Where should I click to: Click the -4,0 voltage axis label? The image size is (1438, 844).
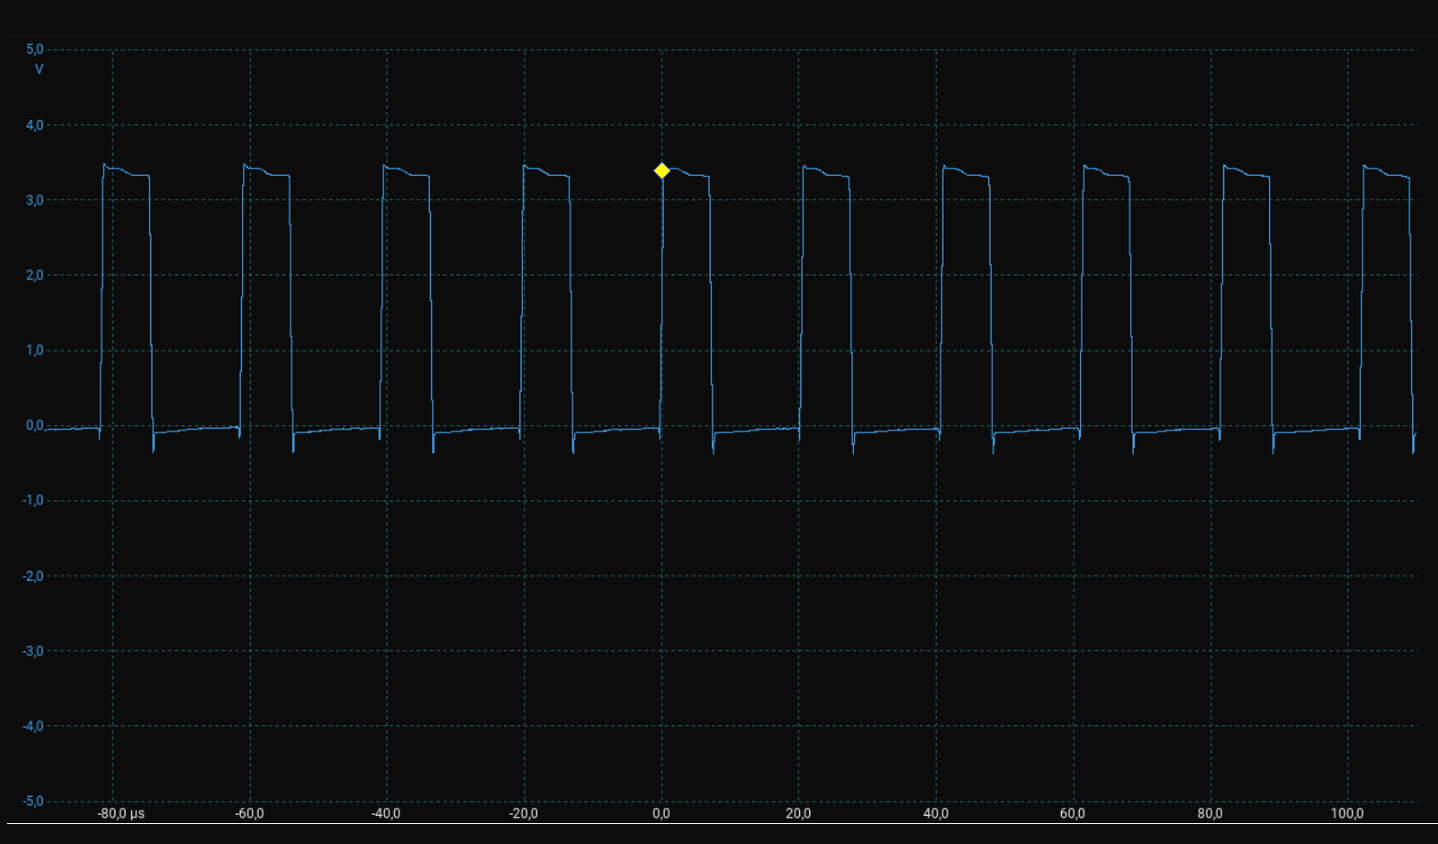(x=33, y=726)
